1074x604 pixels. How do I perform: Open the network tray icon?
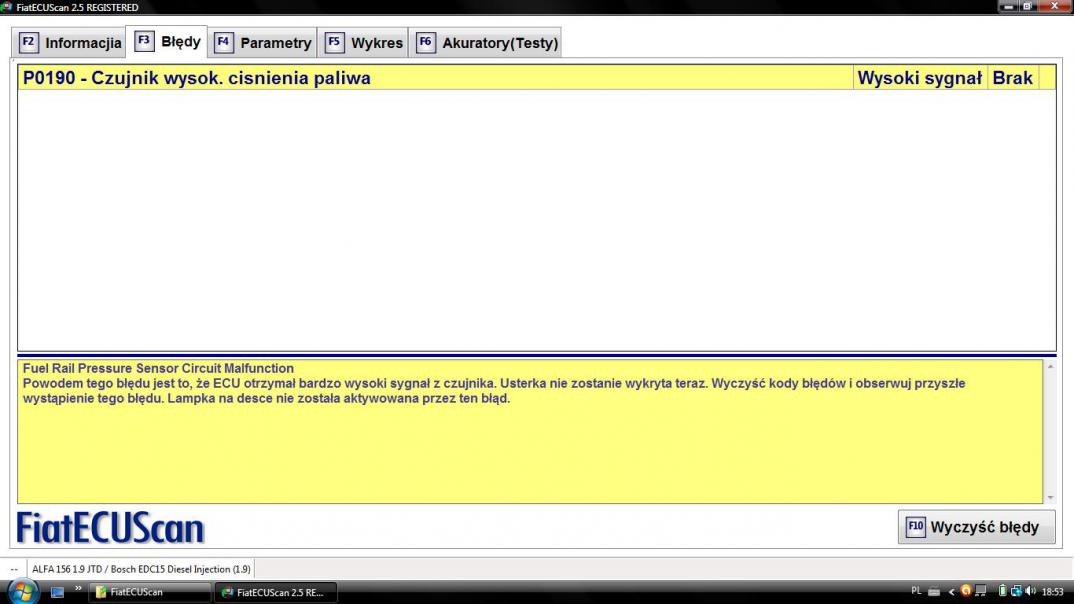point(1016,591)
